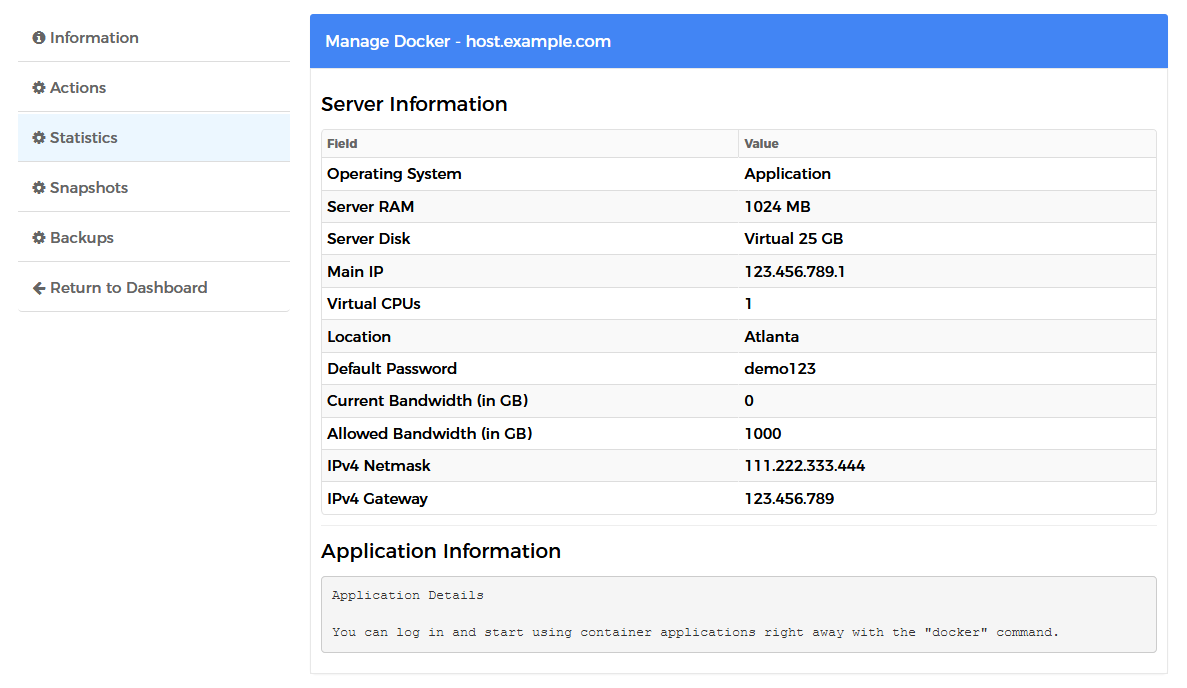Select the Virtual CPUs value 1
This screenshot has height=688, width=1187.
tap(749, 304)
